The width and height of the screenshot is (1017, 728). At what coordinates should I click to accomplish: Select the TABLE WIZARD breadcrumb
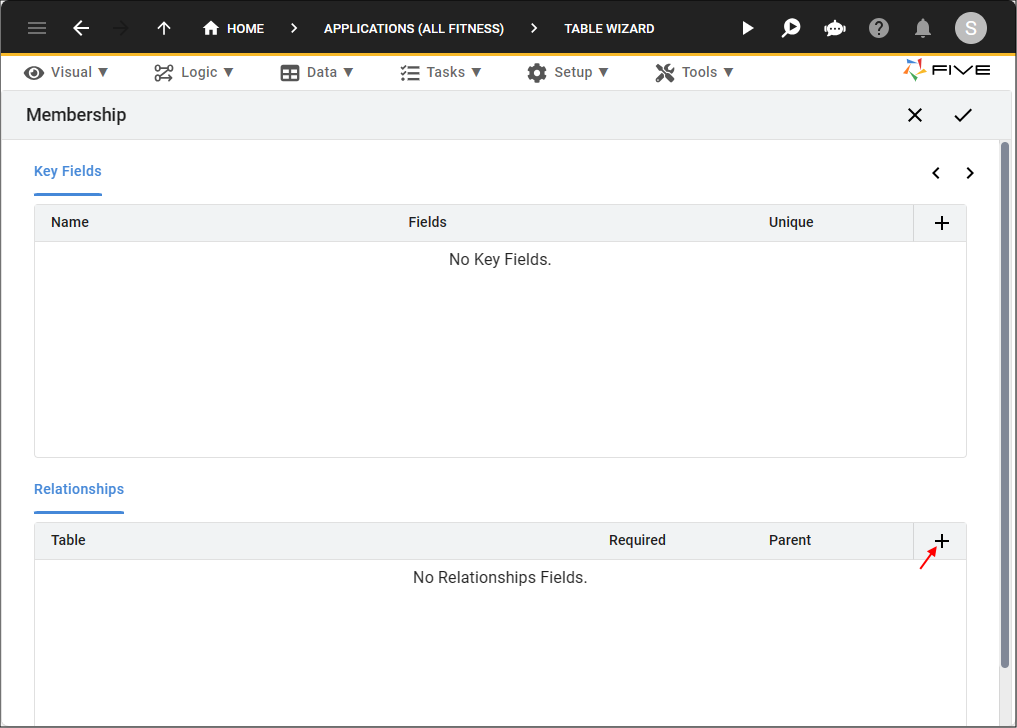[609, 29]
